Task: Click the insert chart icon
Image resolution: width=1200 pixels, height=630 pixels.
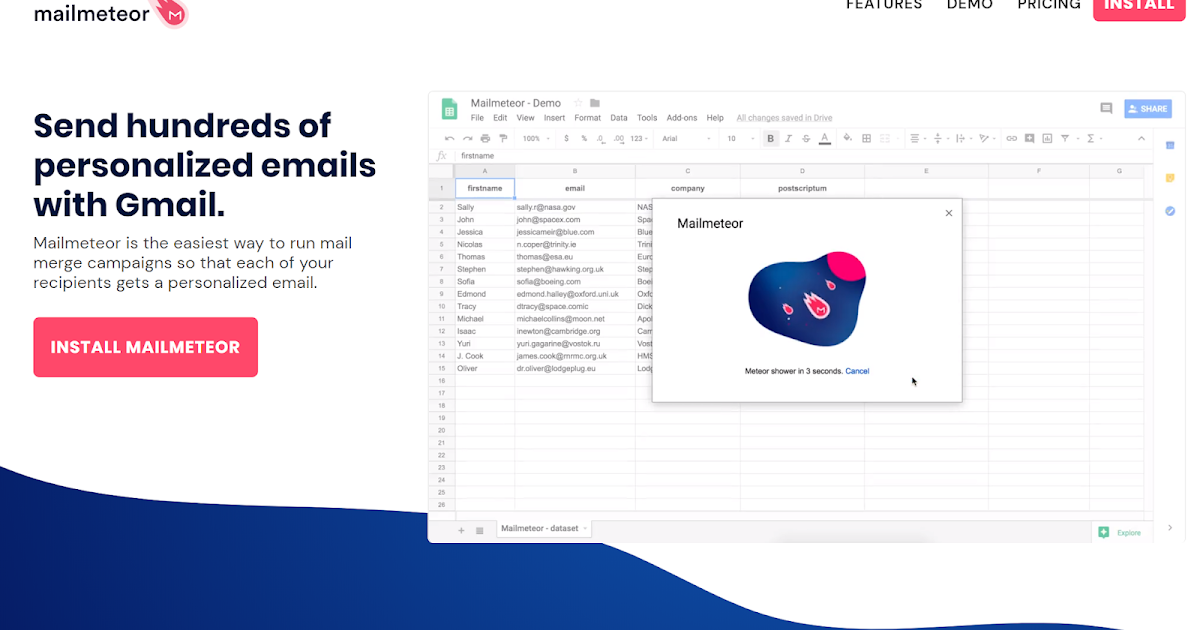Action: 1047,138
